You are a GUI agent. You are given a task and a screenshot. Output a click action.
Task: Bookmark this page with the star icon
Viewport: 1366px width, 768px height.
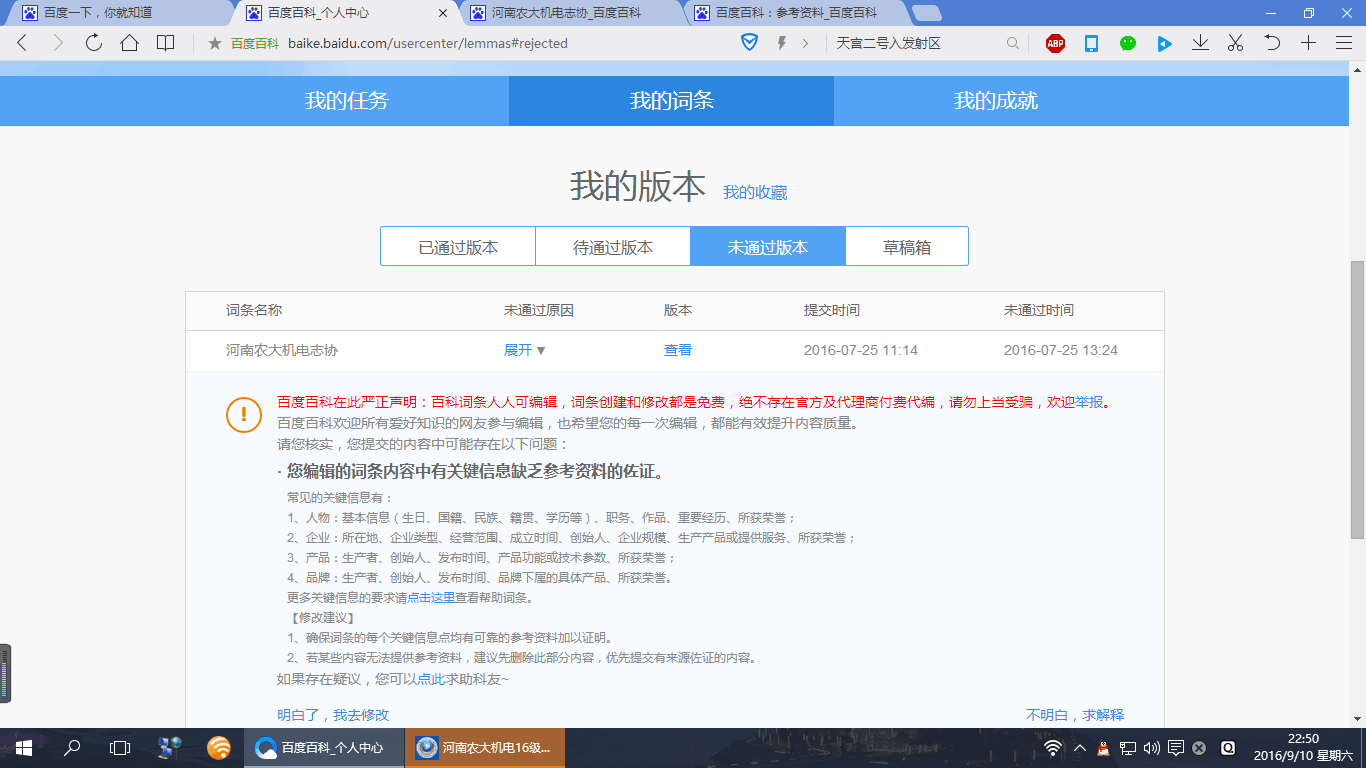[x=213, y=43]
